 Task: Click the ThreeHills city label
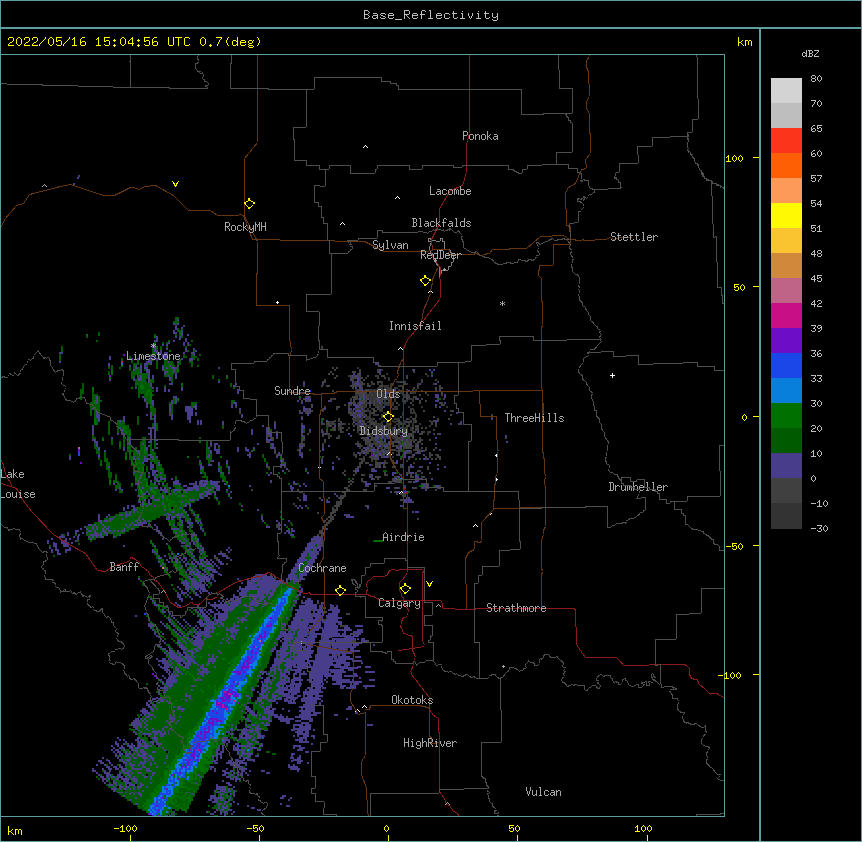coord(534,418)
